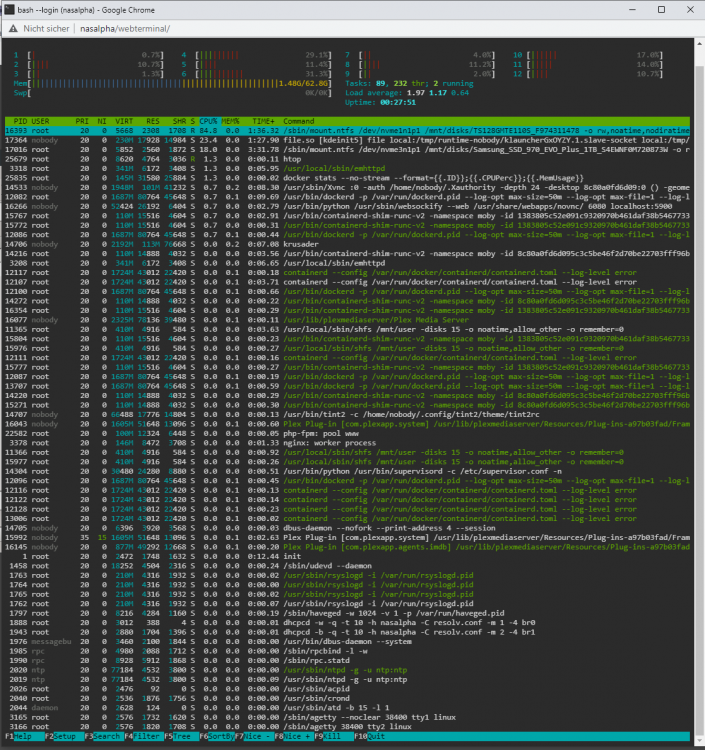This screenshot has width=705, height=750.
Task: Choose F4 Filter in htop footer
Action: (x=142, y=736)
